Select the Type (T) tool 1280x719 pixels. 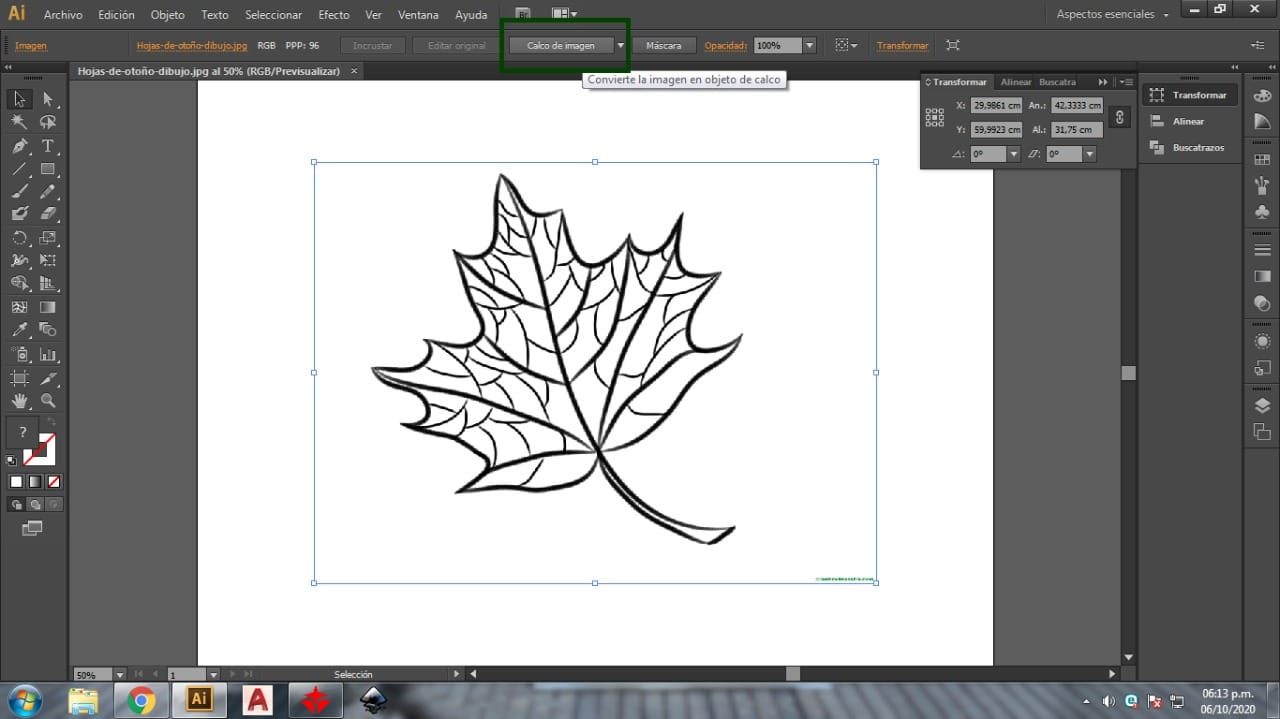[x=47, y=146]
